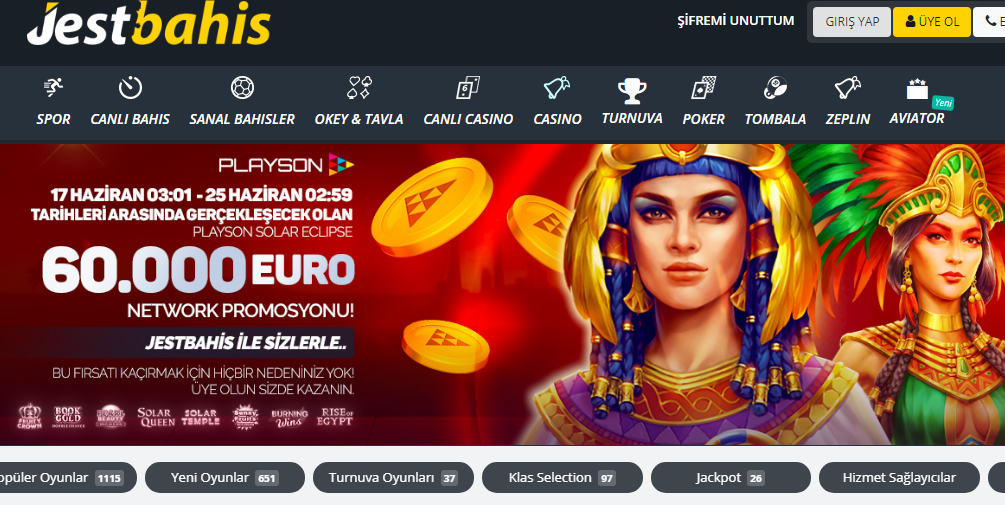Click the Playson 60.000 Euro promotion banner

(502, 294)
